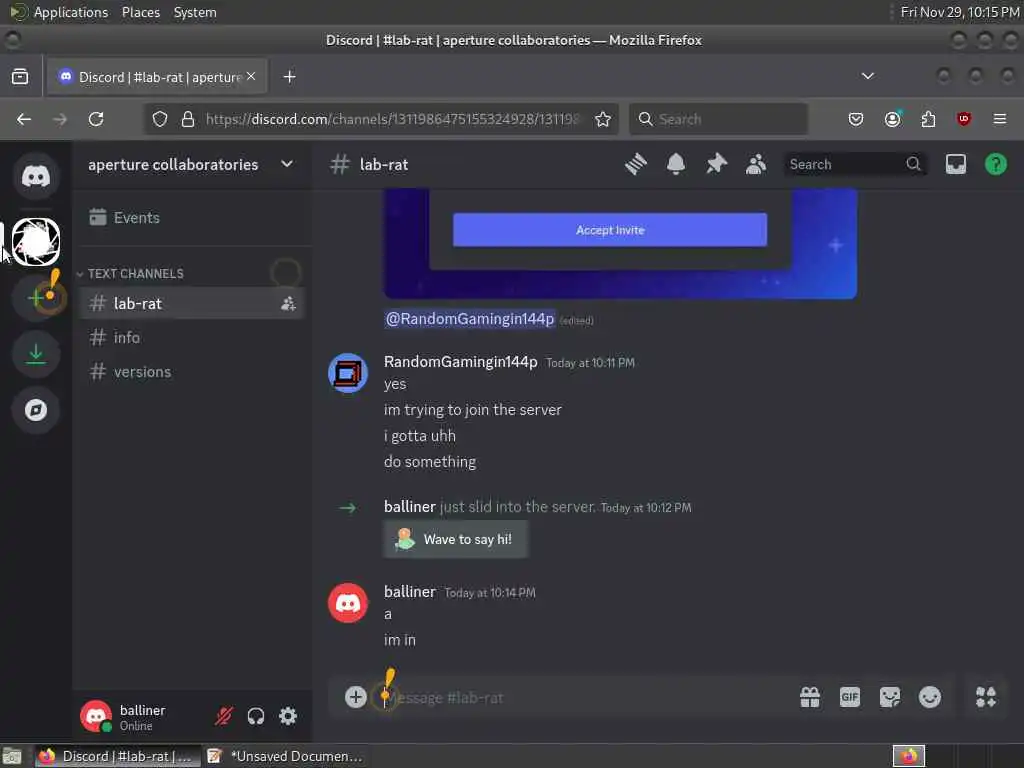Image resolution: width=1024 pixels, height=768 pixels.
Task: Open Firefox hamburger application menu
Action: (x=1000, y=119)
